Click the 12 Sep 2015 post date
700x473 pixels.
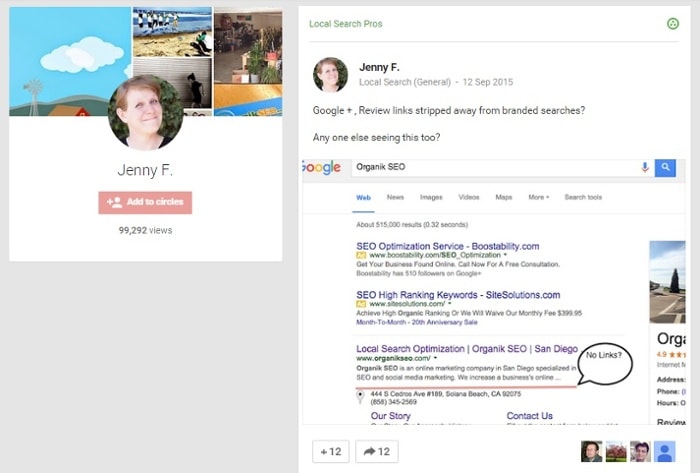(488, 82)
